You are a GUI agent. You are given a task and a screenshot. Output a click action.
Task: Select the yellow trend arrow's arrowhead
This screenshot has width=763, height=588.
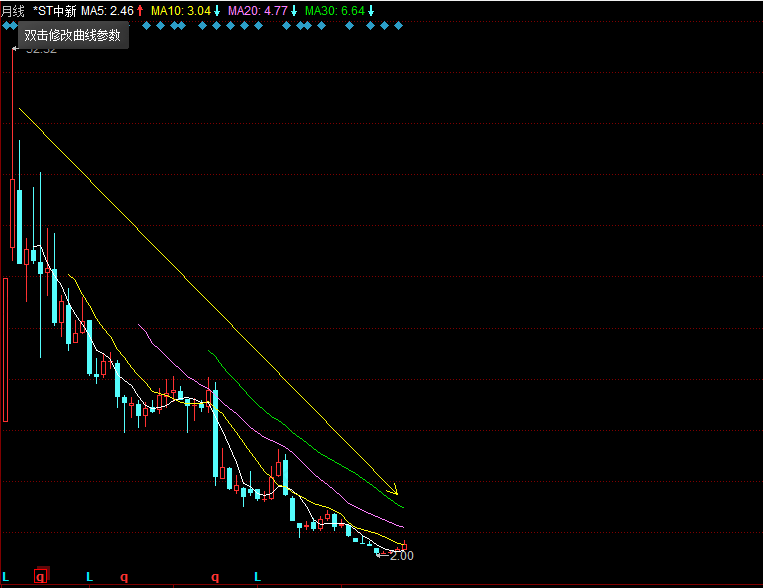[x=394, y=490]
